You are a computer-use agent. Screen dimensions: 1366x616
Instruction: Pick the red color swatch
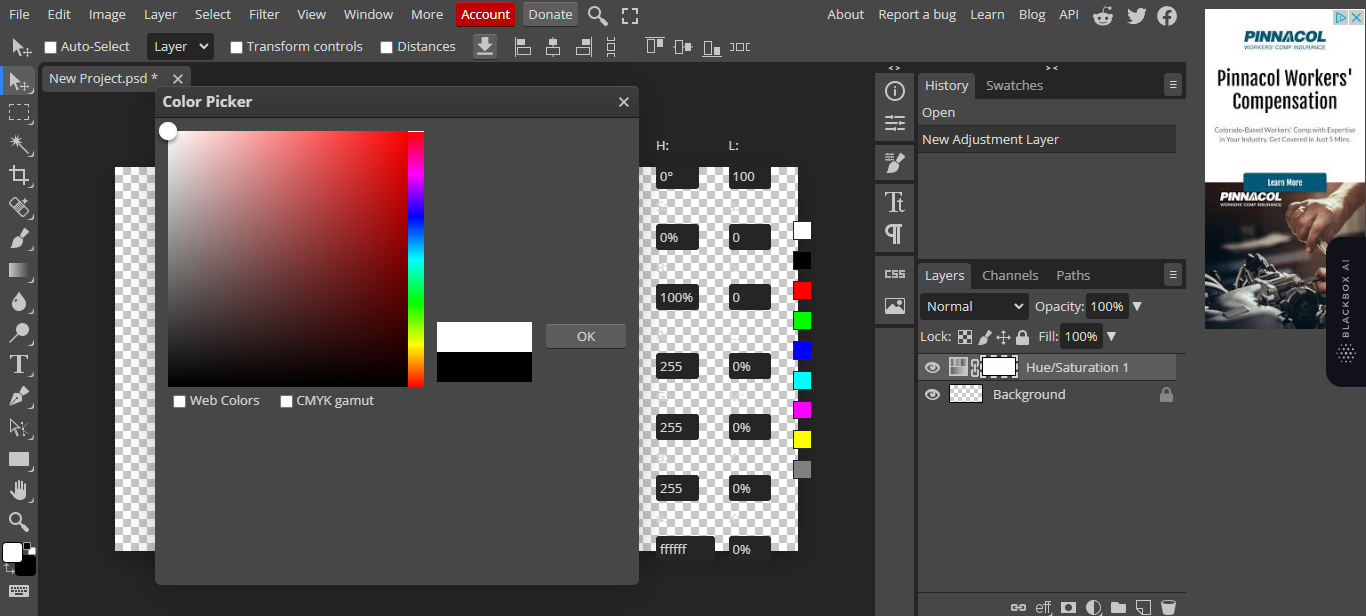(x=801, y=290)
